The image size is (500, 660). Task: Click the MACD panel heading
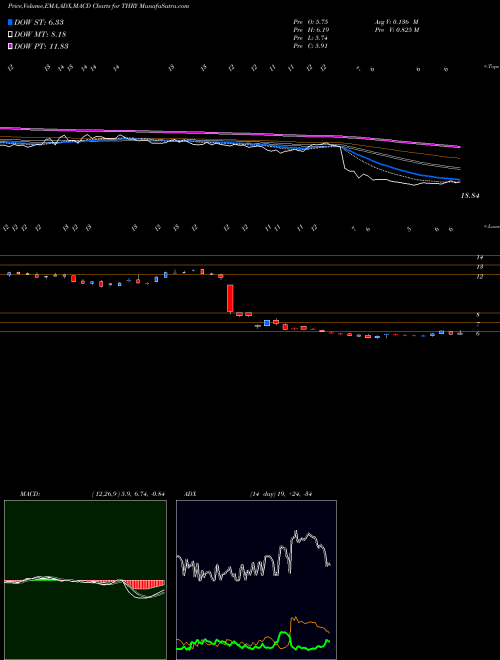(x=30, y=494)
